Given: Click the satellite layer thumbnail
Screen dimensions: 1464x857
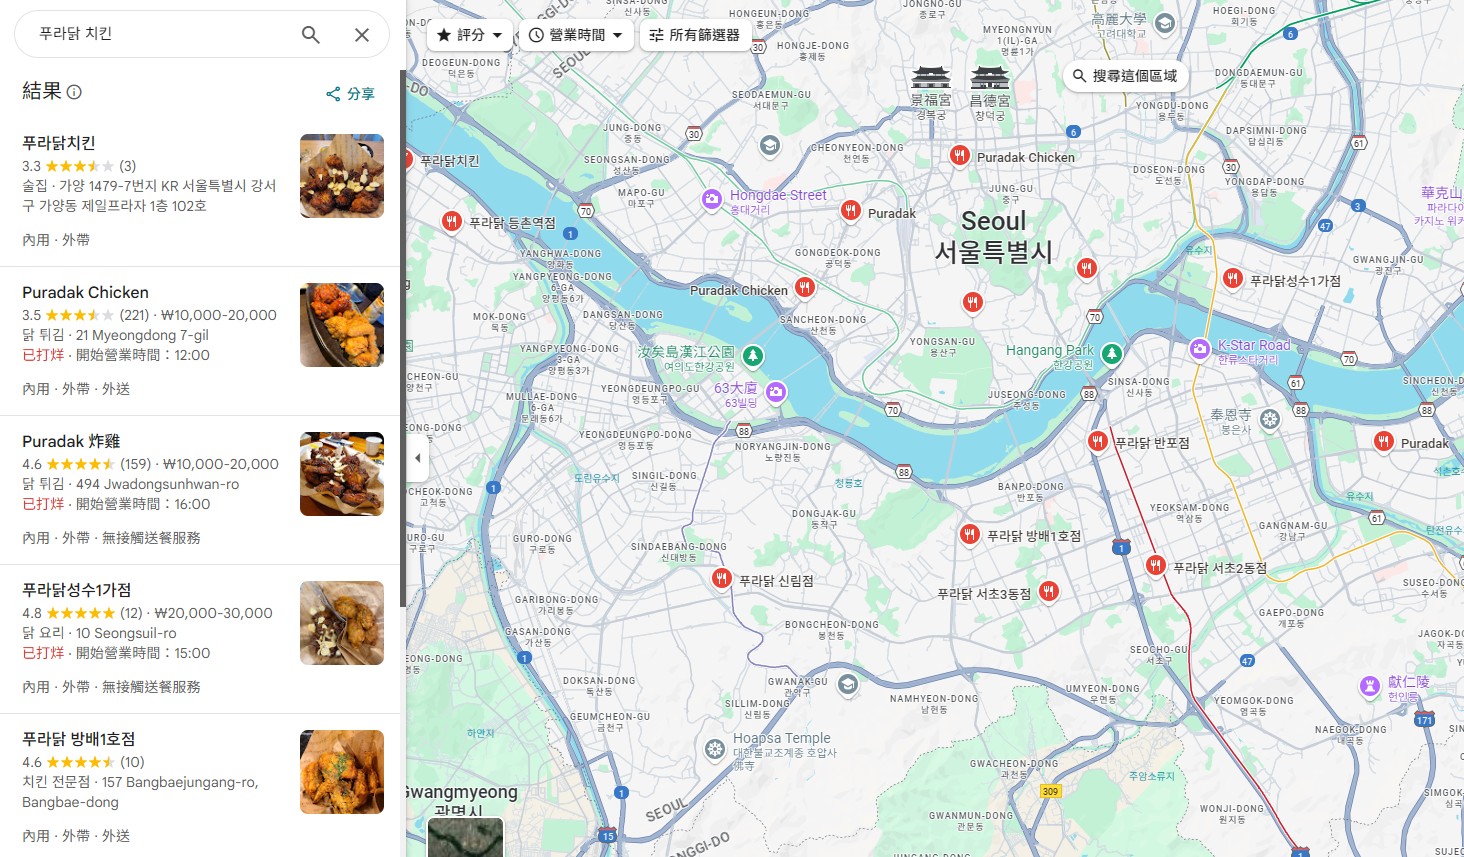Looking at the screenshot, I should tap(466, 837).
